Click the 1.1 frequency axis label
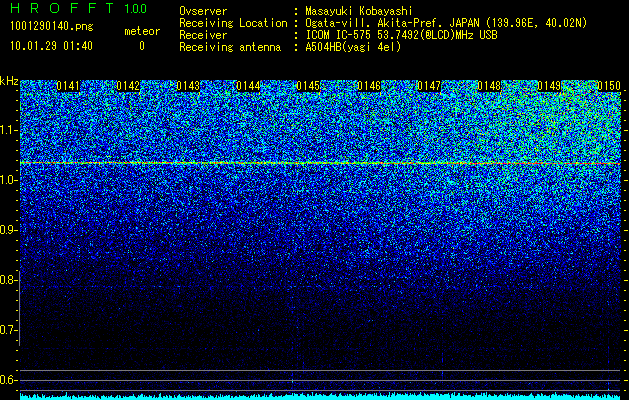 click(8, 130)
